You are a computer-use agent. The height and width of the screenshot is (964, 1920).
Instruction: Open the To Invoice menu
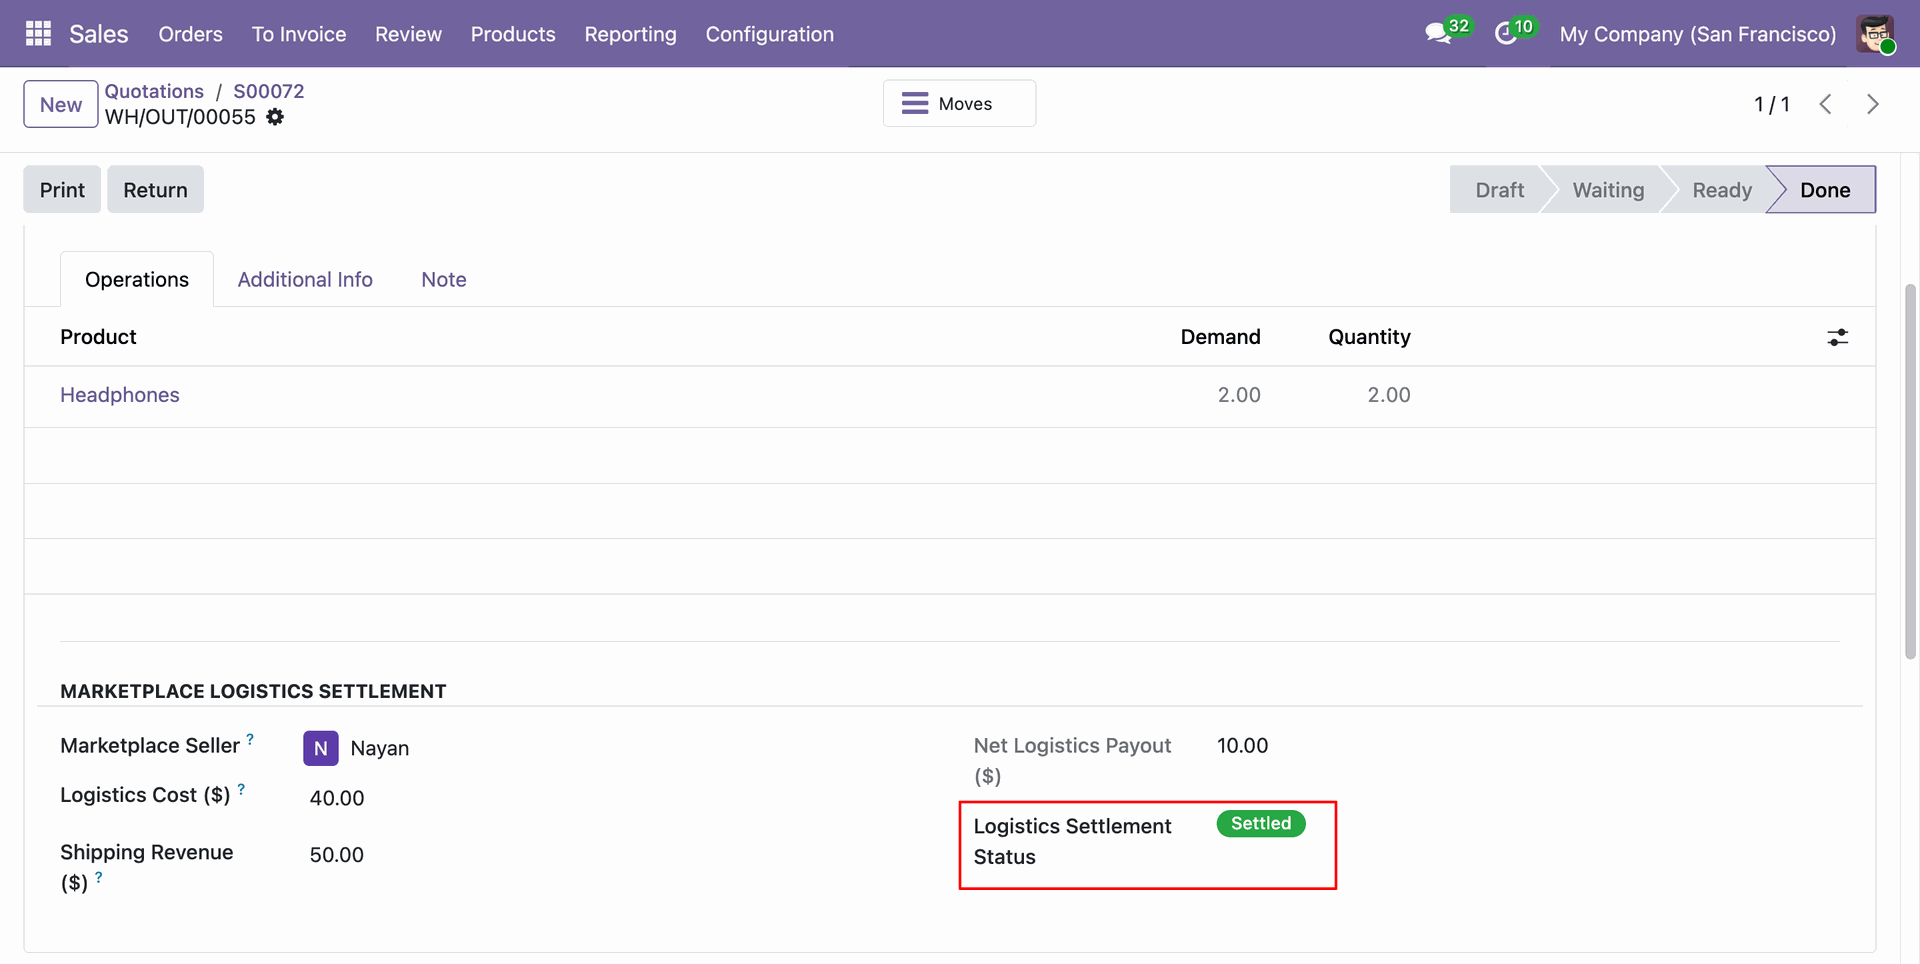point(299,34)
